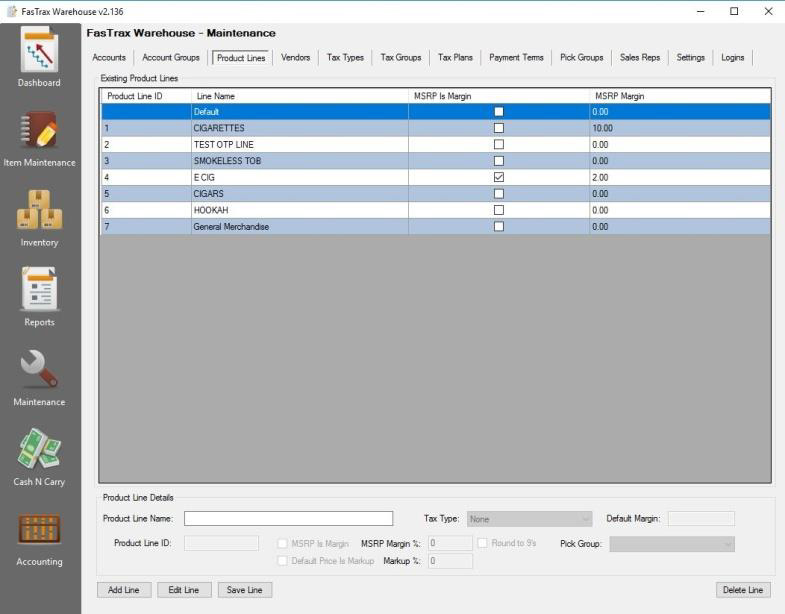
Task: Open the Inventory boxes icon
Action: point(39,210)
